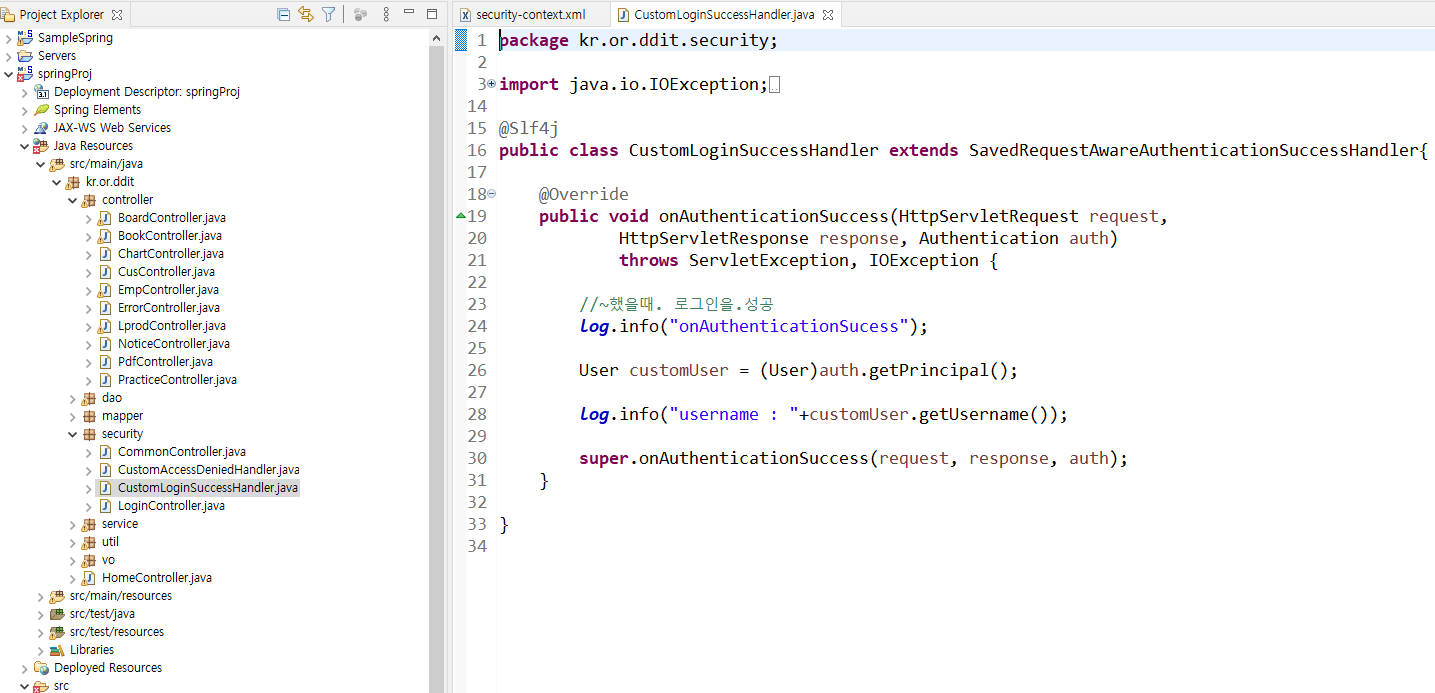Maximize the Project Explorer view
The height and width of the screenshot is (693, 1435).
coord(432,14)
